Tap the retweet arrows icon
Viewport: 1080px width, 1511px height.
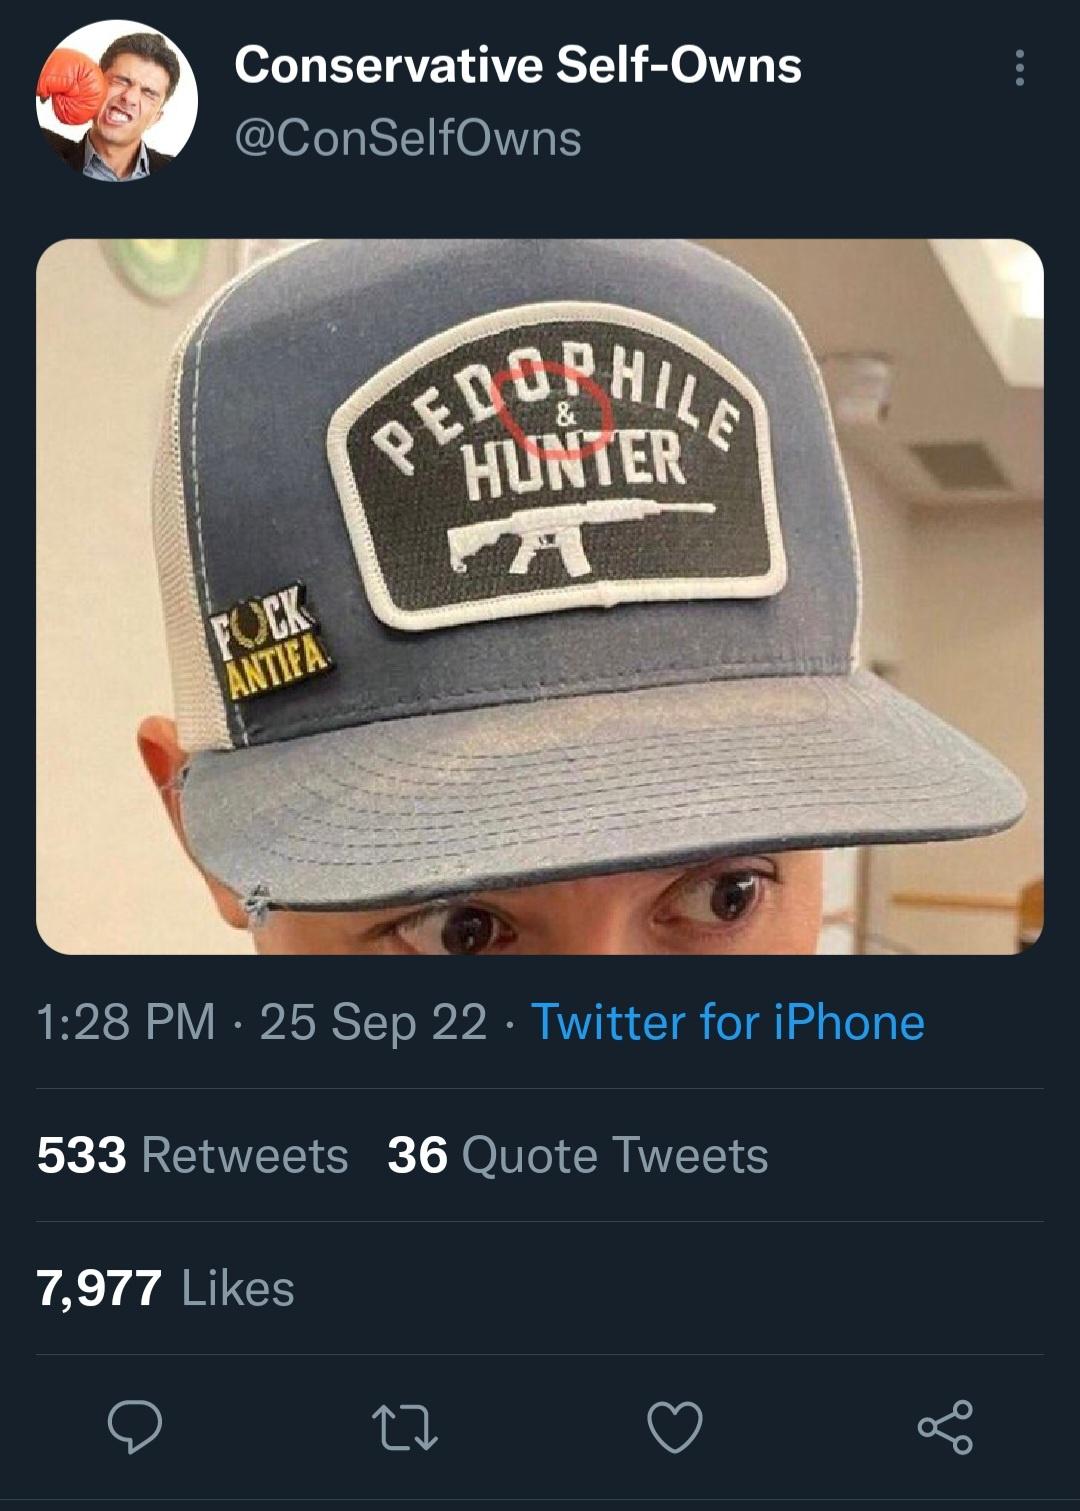click(x=404, y=1427)
